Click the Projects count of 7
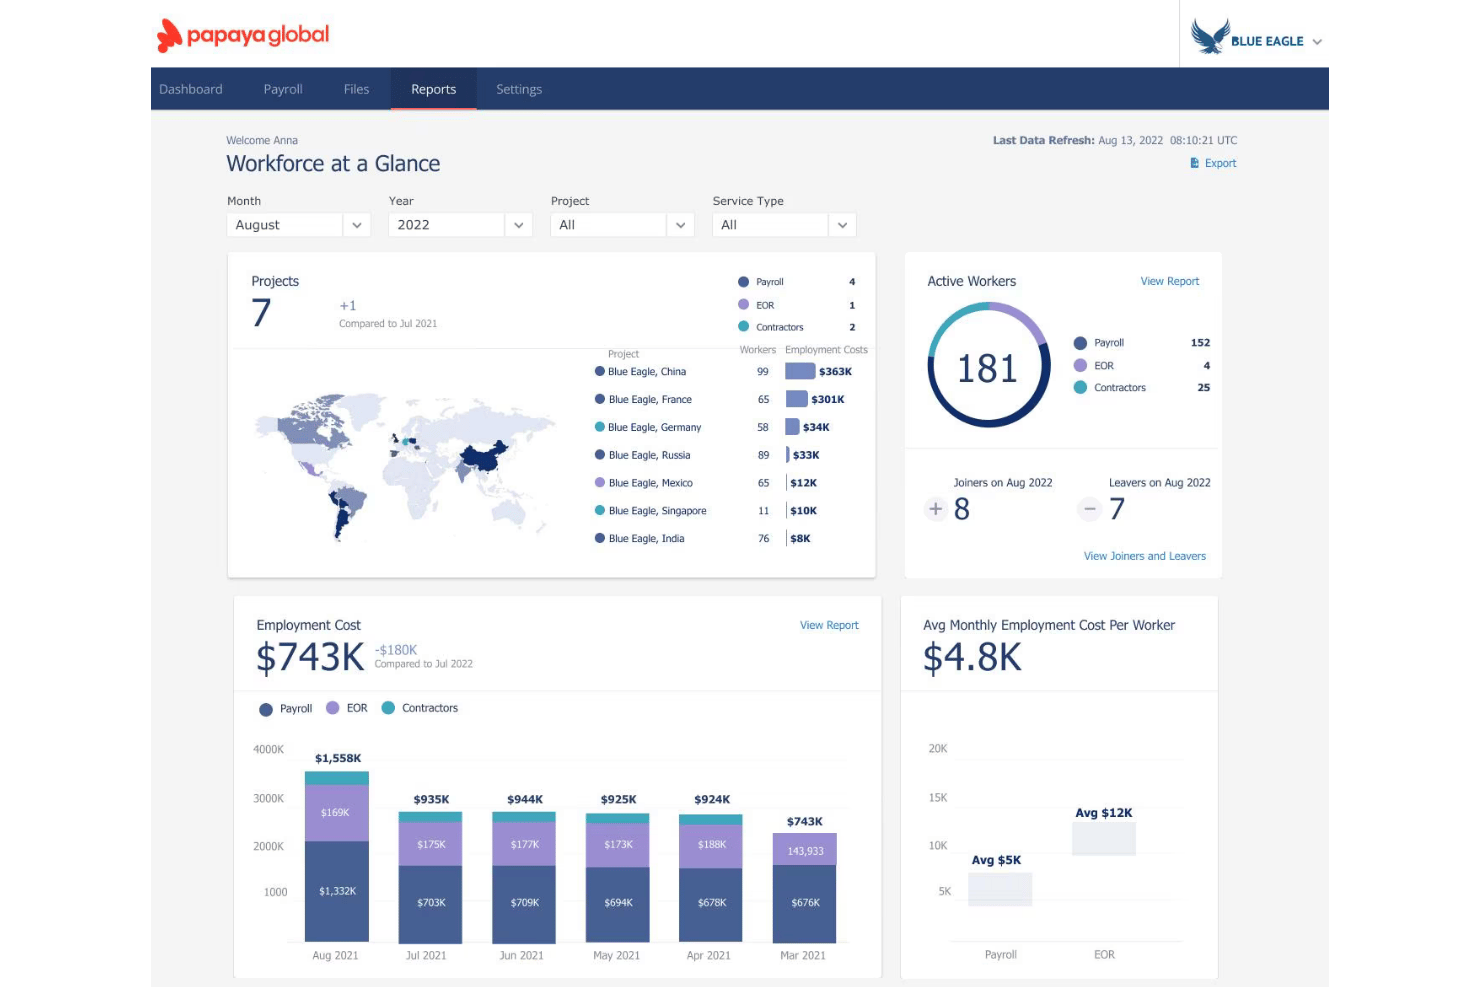 [261, 313]
